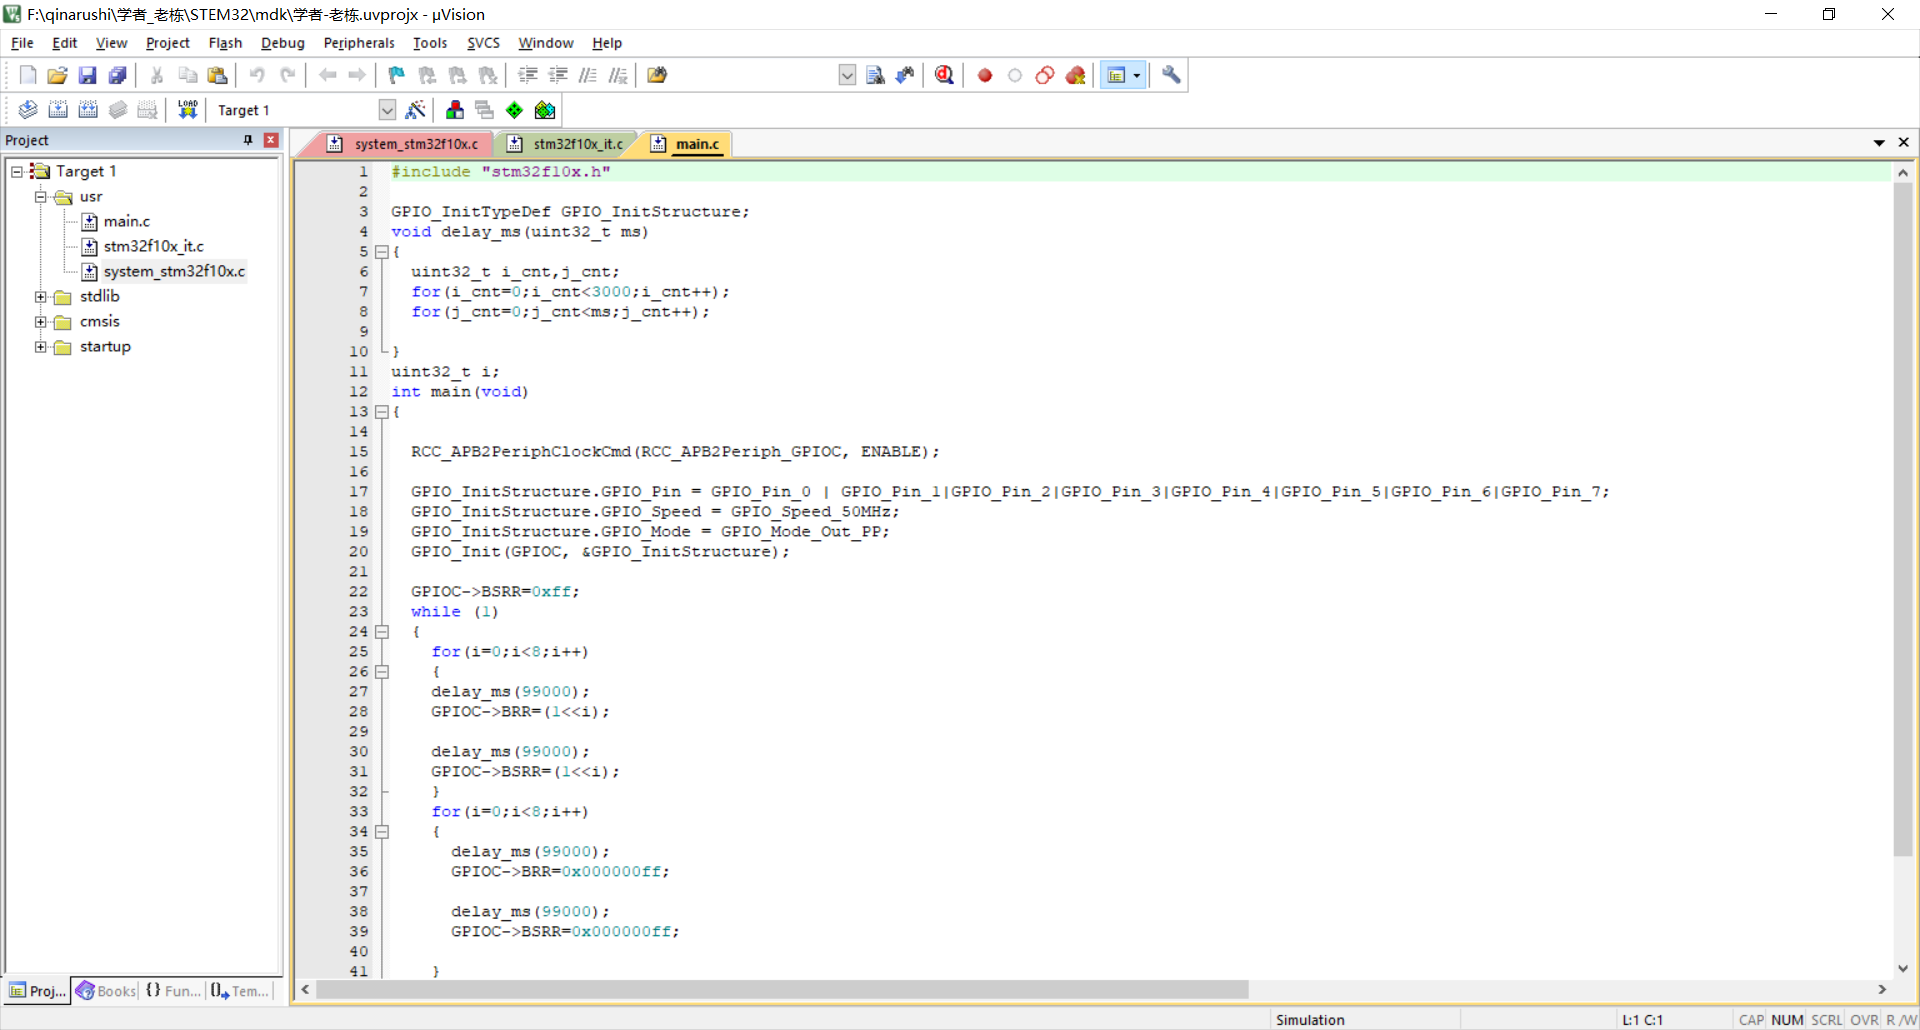The height and width of the screenshot is (1030, 1920).
Task: Click the horizontal scrollbar below the editor
Action: pos(780,990)
